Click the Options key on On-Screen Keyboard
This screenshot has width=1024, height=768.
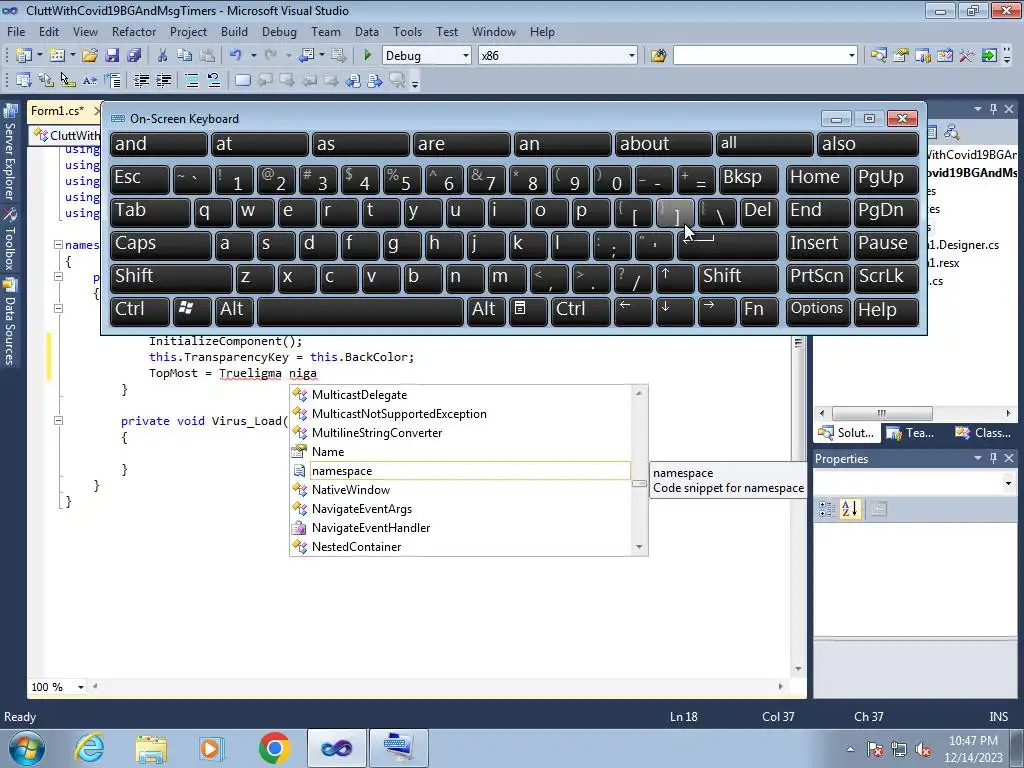(818, 311)
